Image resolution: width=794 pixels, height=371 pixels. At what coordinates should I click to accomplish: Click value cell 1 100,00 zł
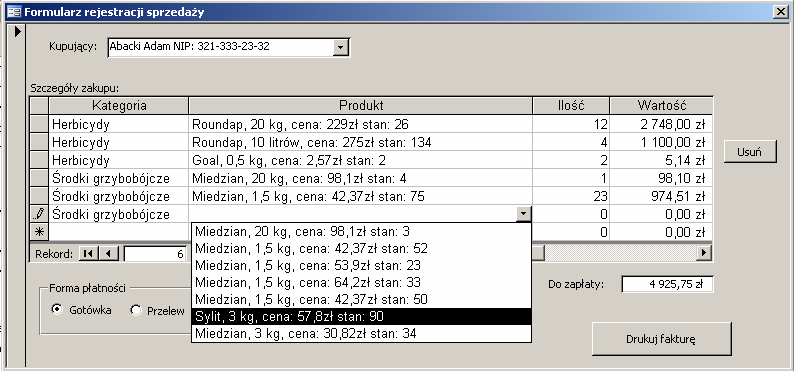(x=661, y=142)
